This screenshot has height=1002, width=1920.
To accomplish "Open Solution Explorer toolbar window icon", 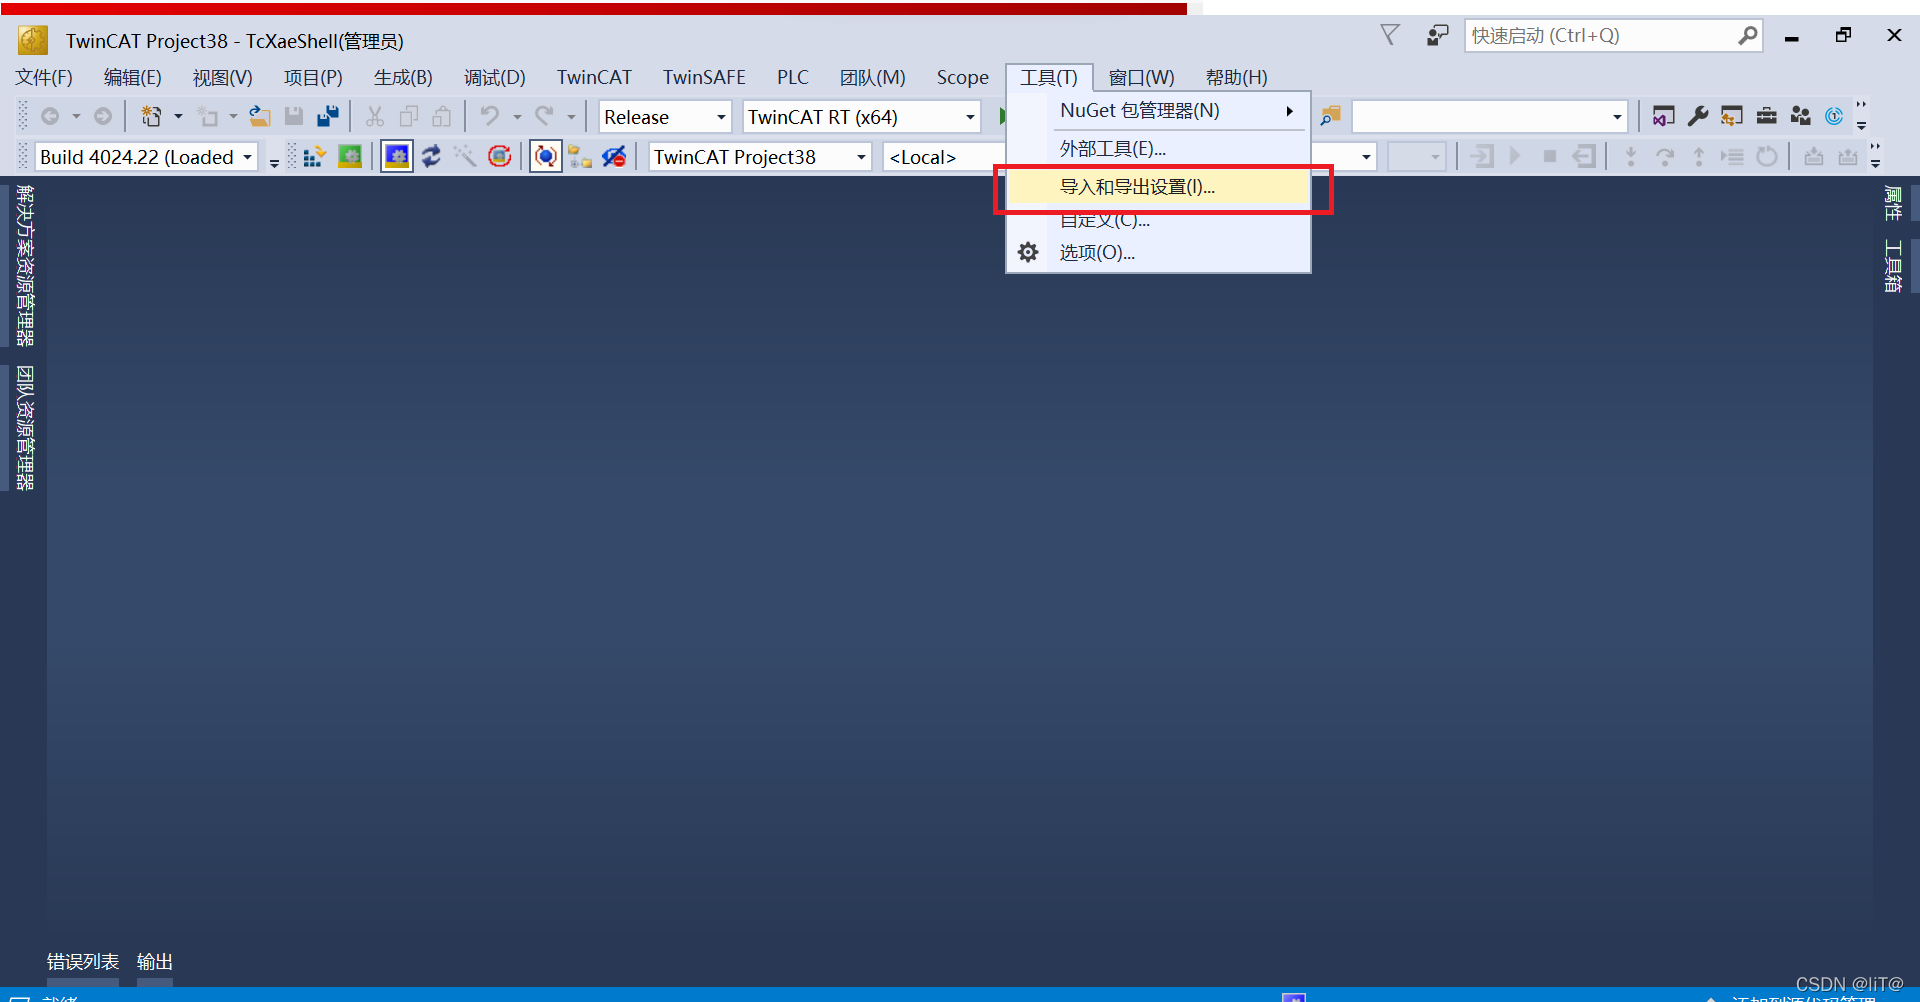I will coord(1663,117).
